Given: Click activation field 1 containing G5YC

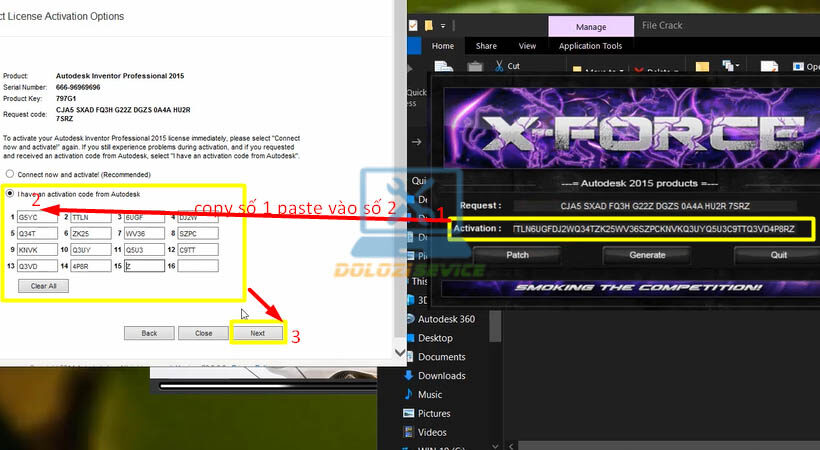Looking at the screenshot, I should click(37, 217).
